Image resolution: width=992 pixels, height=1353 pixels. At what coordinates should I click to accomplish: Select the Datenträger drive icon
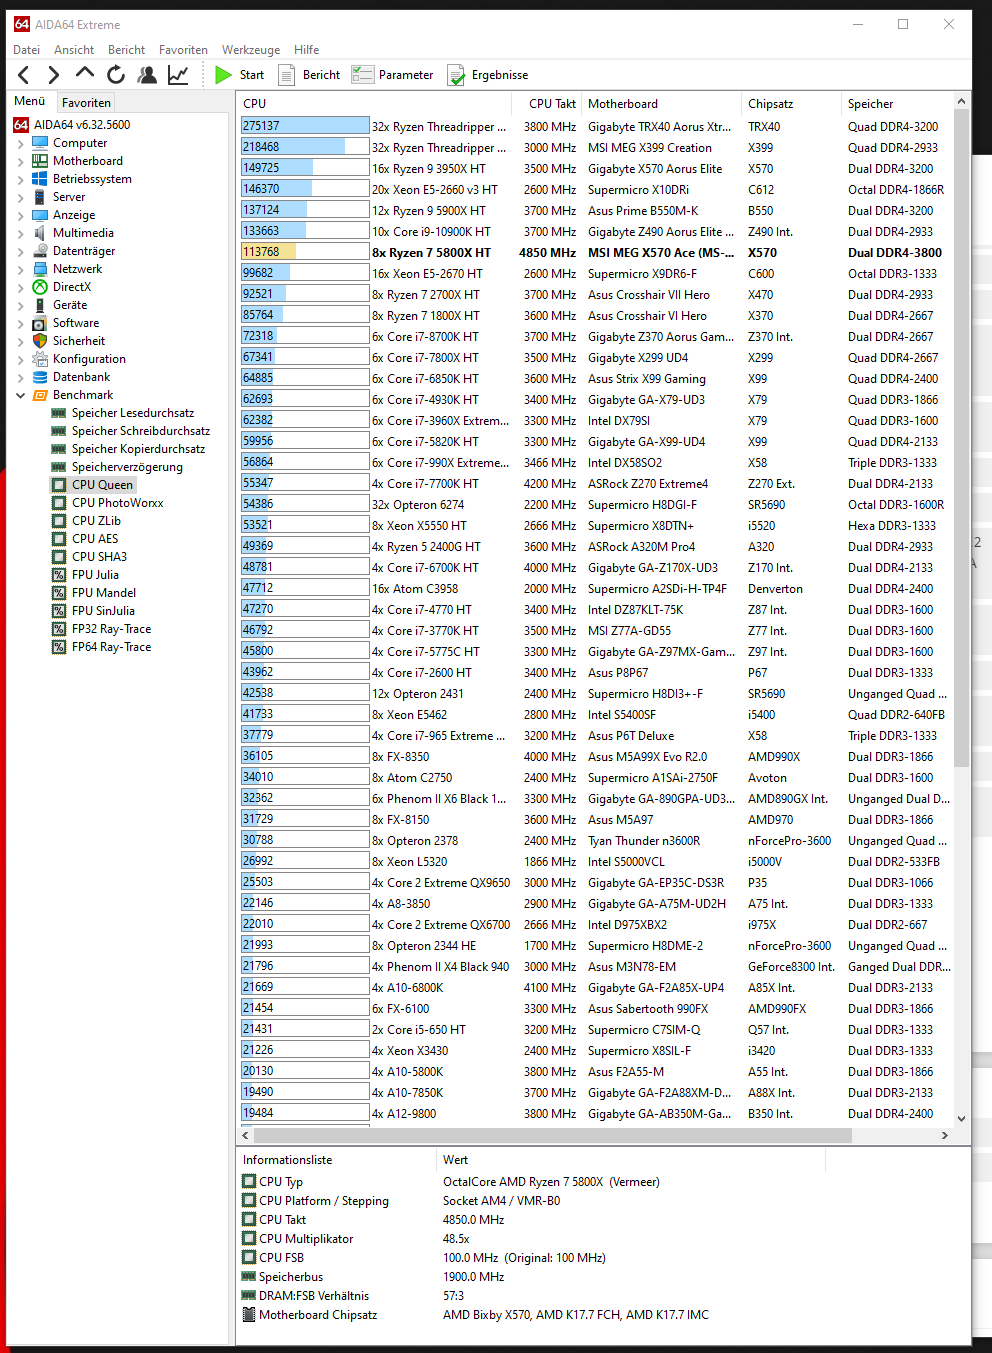(x=40, y=251)
